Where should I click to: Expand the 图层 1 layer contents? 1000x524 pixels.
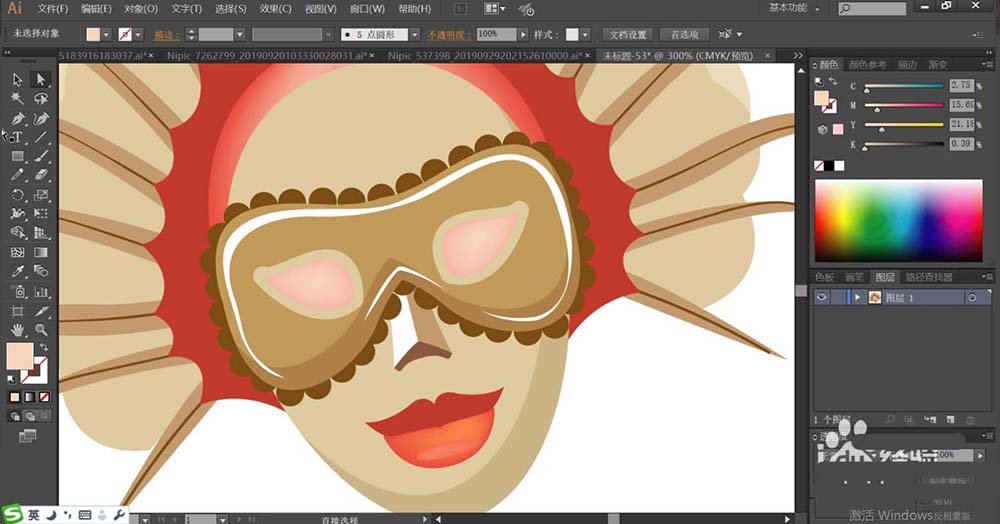click(x=857, y=298)
